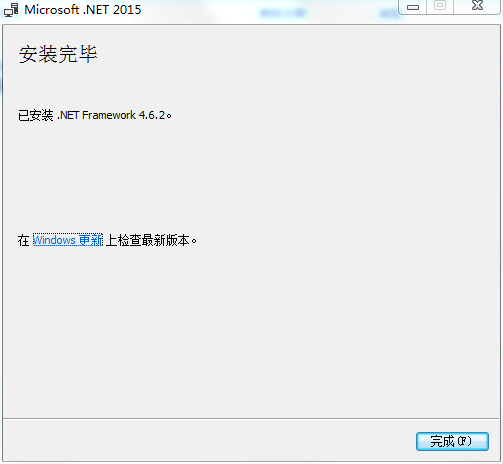
Task: Click the text 上检查最新版本。
Action: [x=151, y=240]
